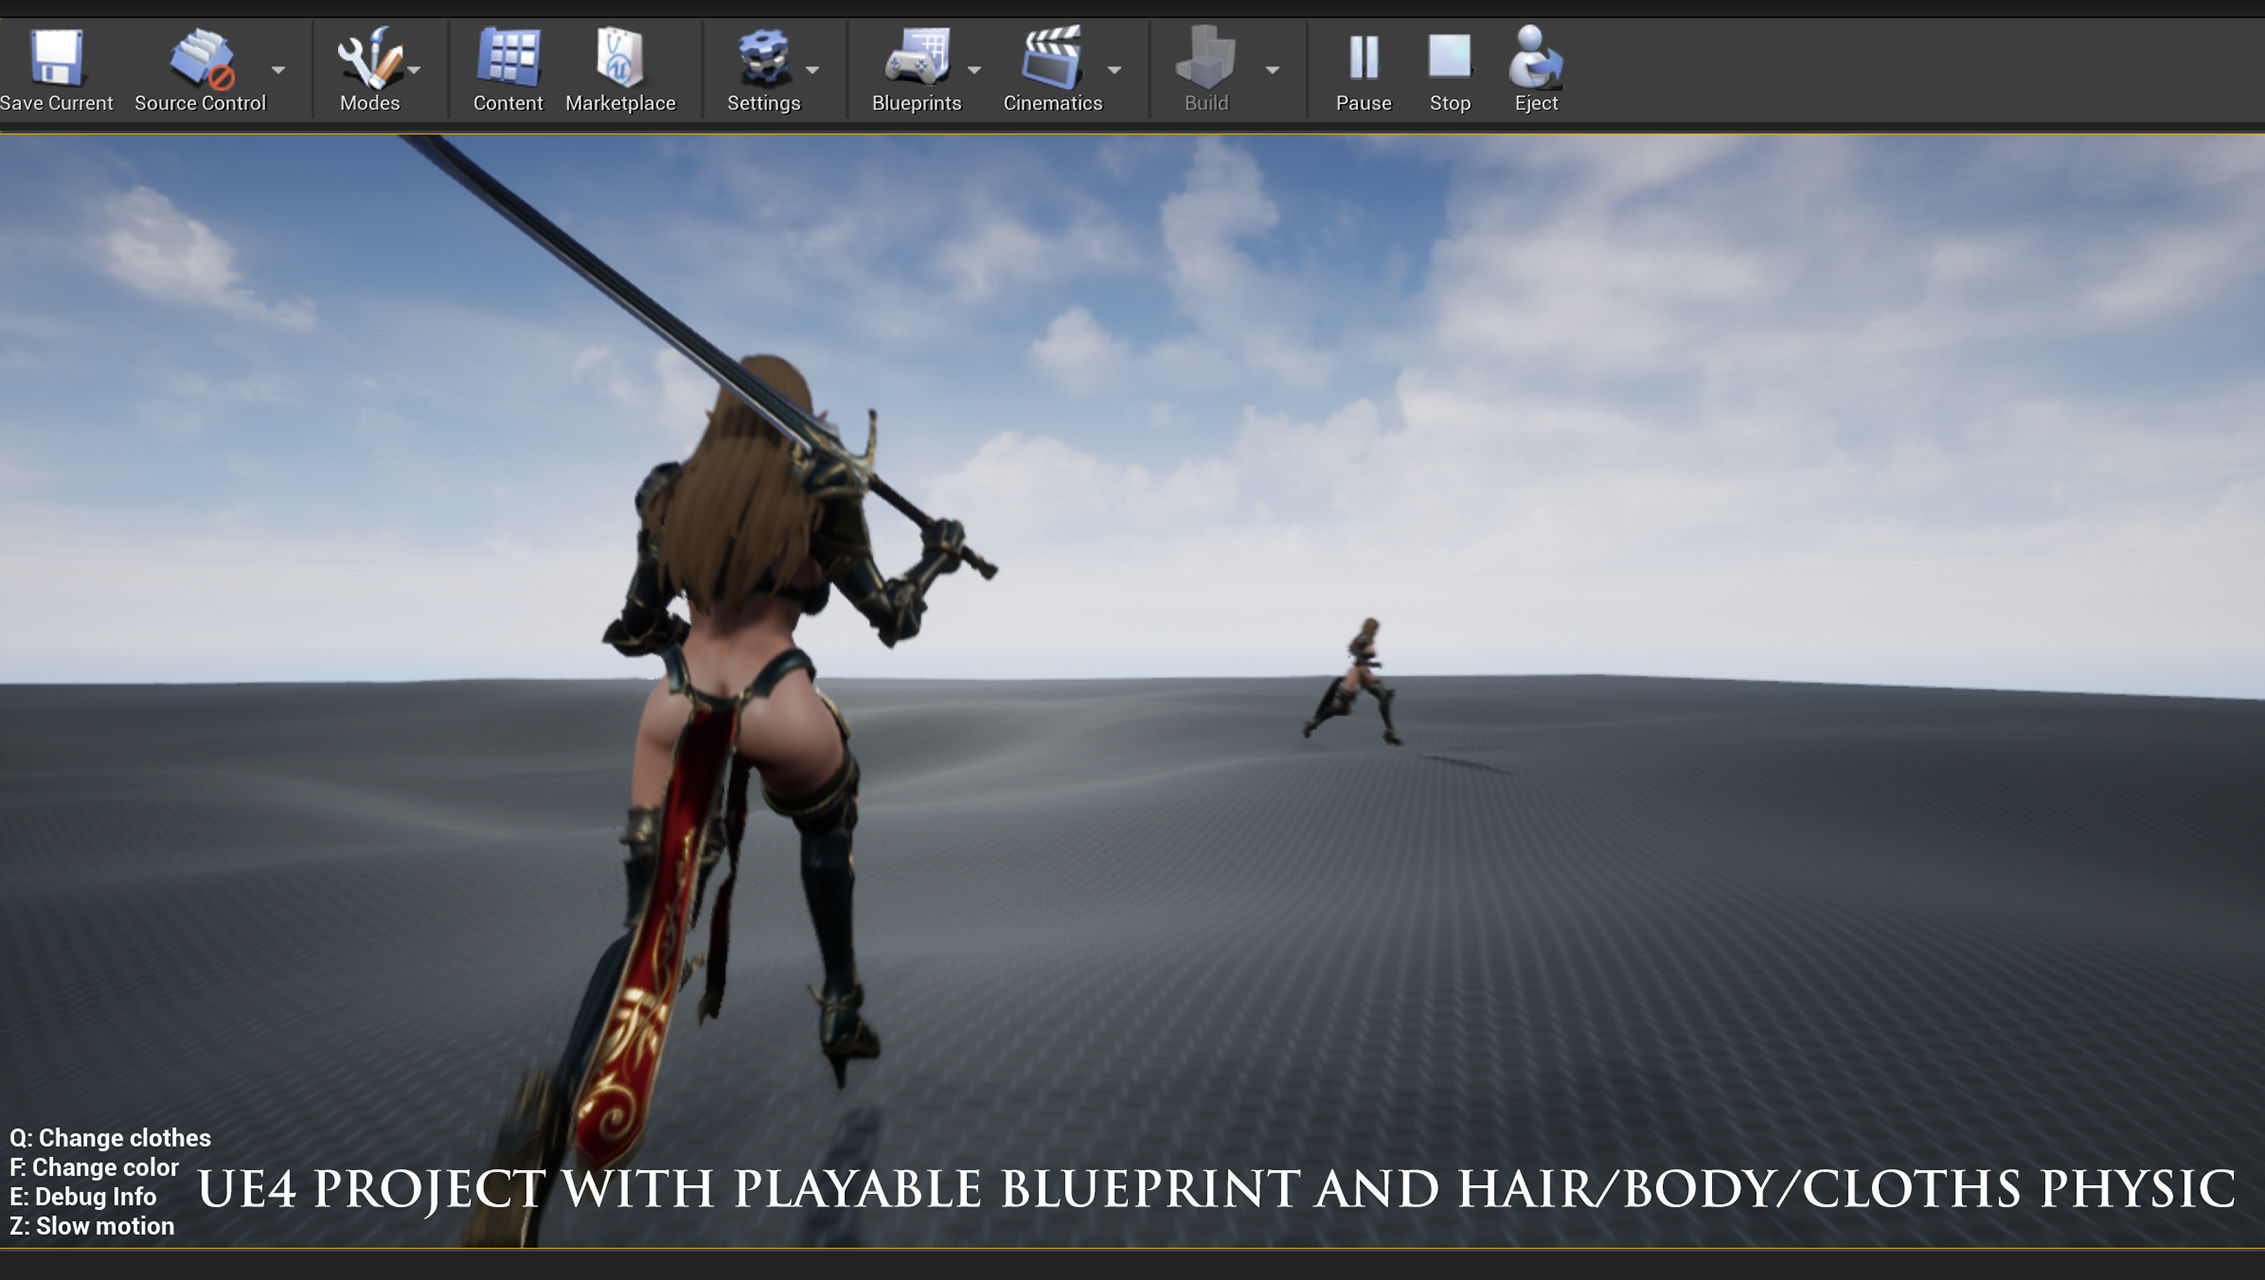Open the Marketplace shopping bag icon

(620, 58)
